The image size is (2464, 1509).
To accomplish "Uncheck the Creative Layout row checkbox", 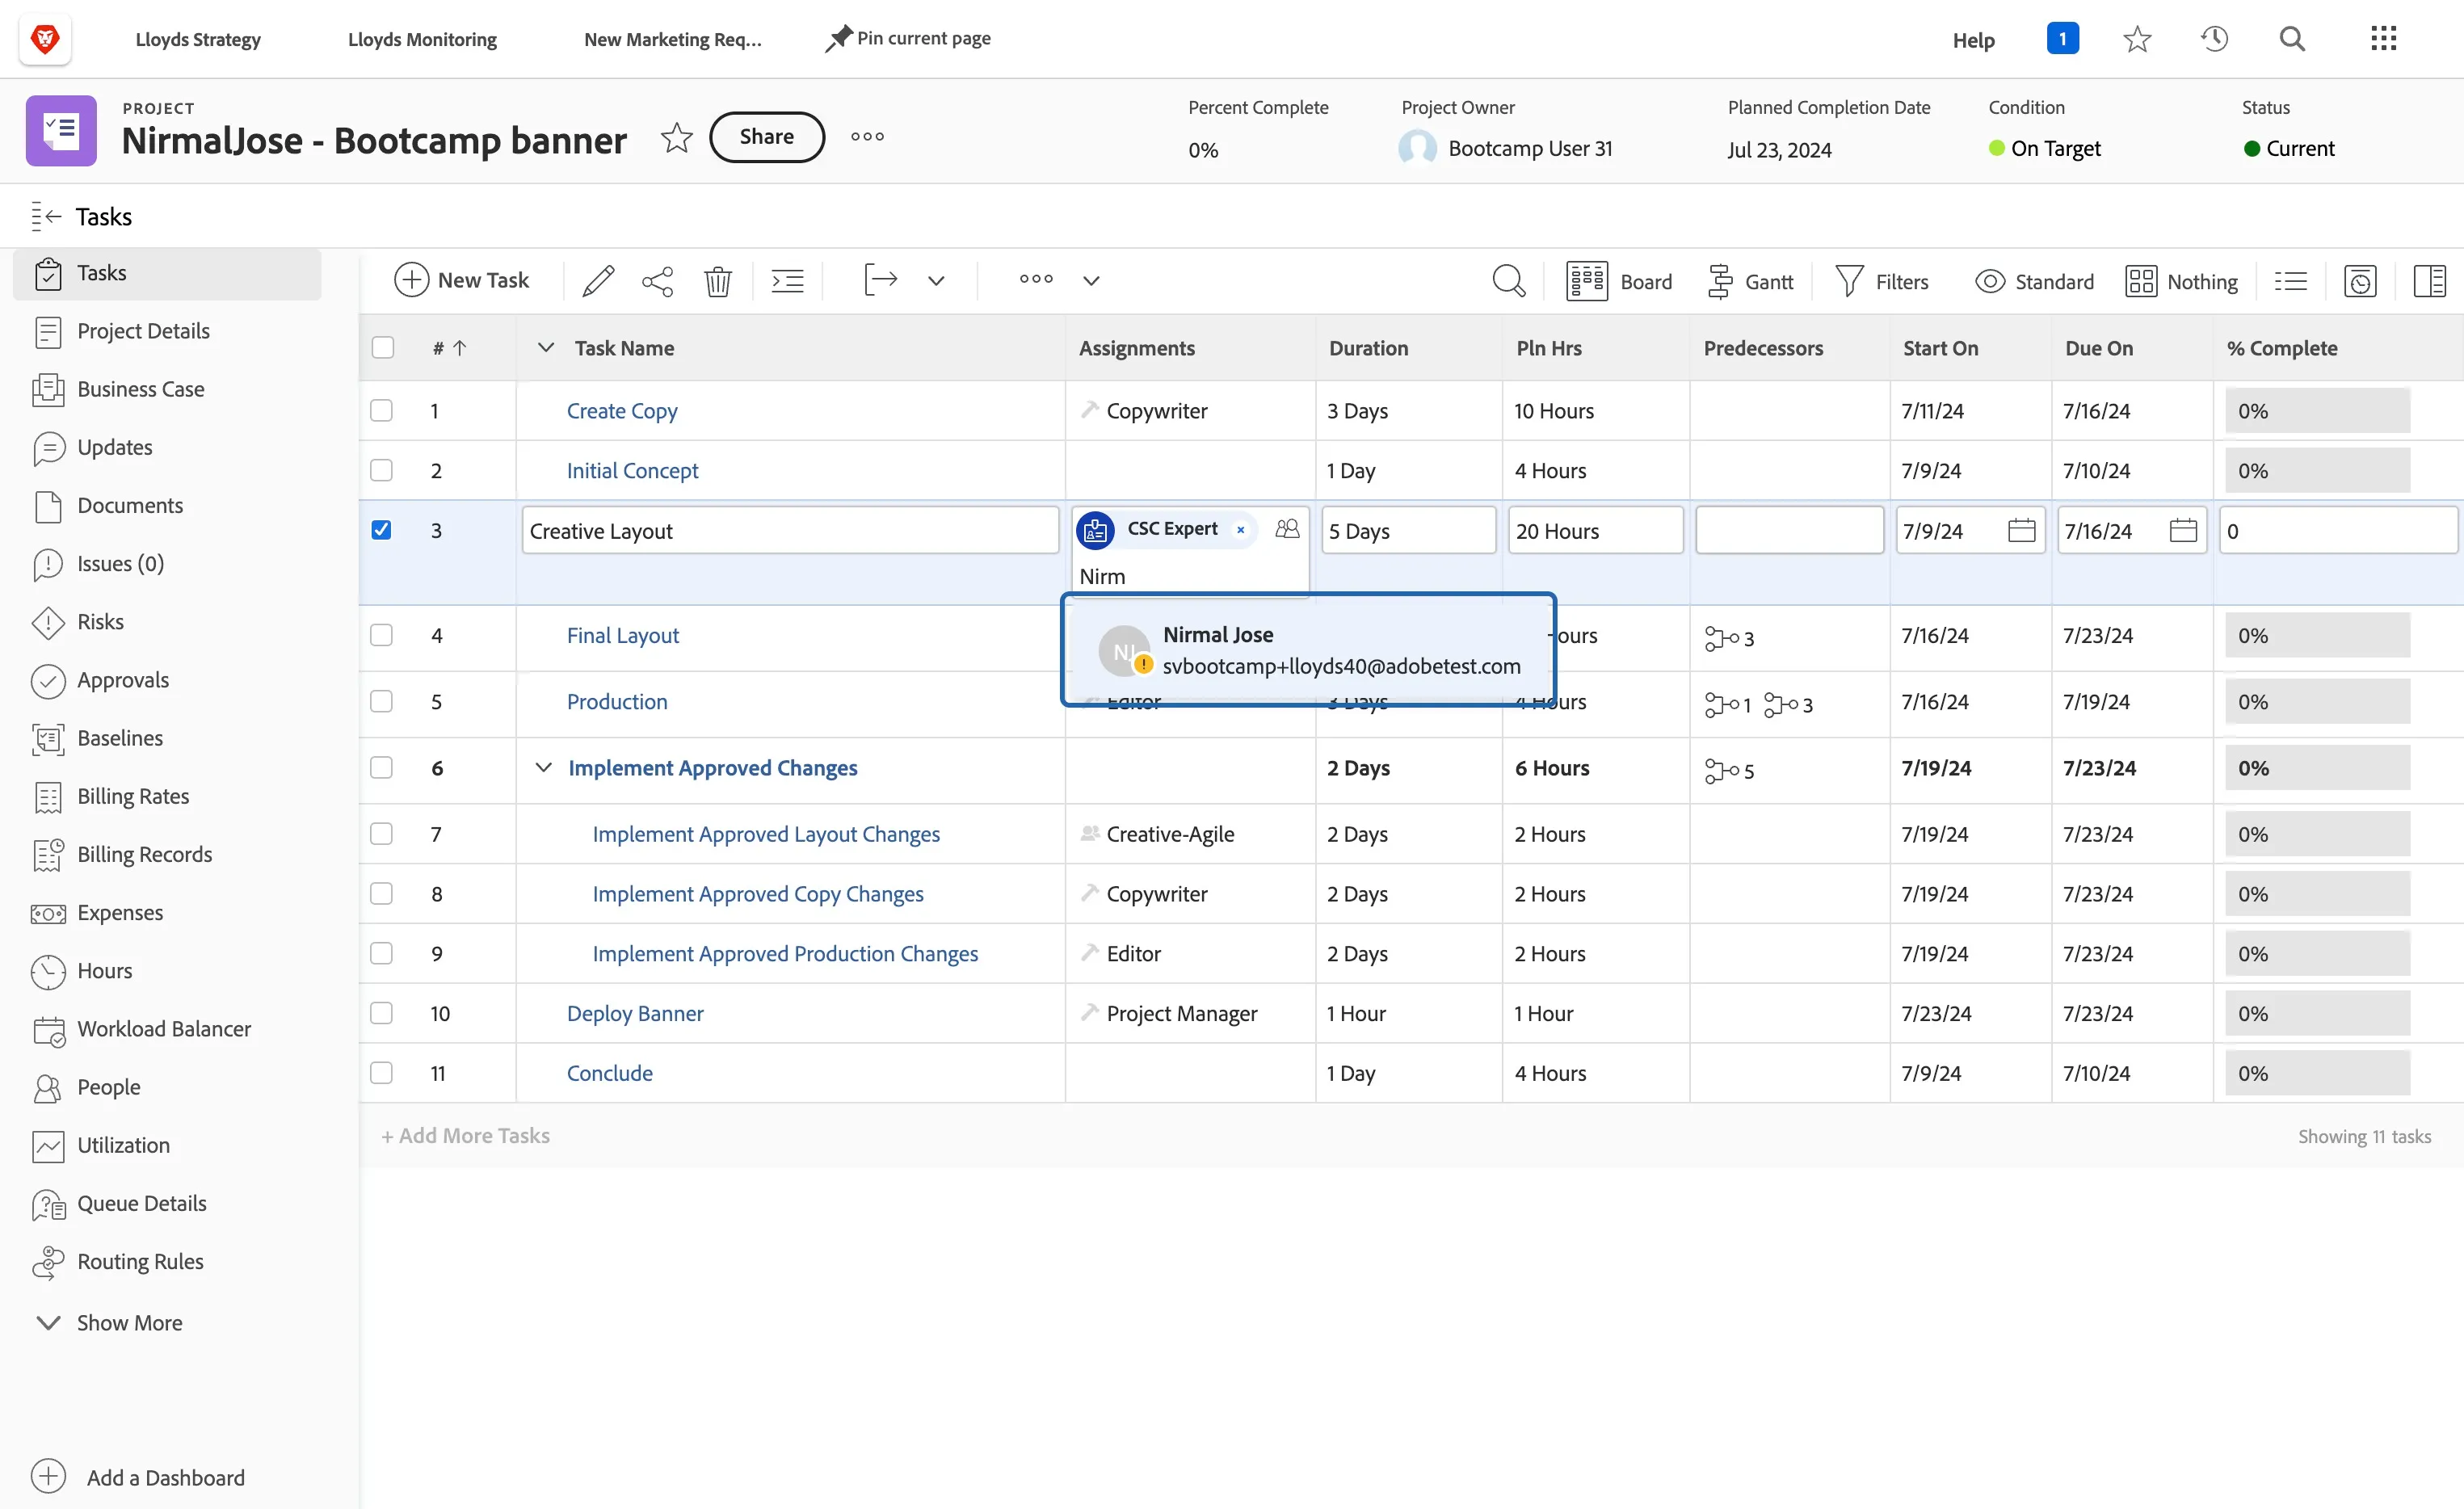I will [x=381, y=530].
